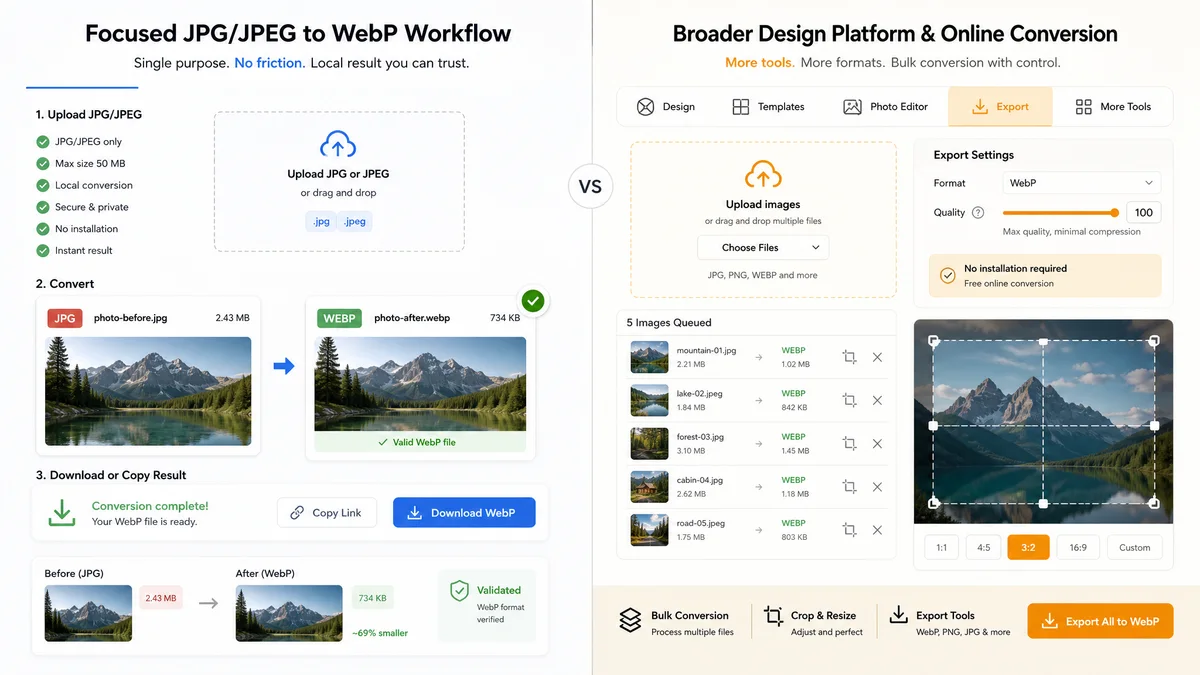Click the Before (JPG) thumbnail
This screenshot has width=1200, height=675.
coord(88,613)
